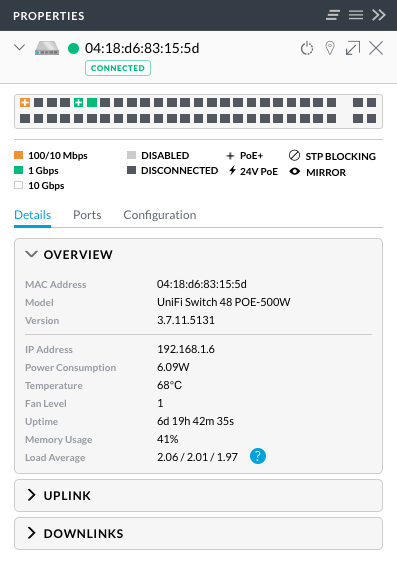Image resolution: width=397 pixels, height=563 pixels.
Task: Switch to the Ports tab
Action: pyautogui.click(x=87, y=215)
